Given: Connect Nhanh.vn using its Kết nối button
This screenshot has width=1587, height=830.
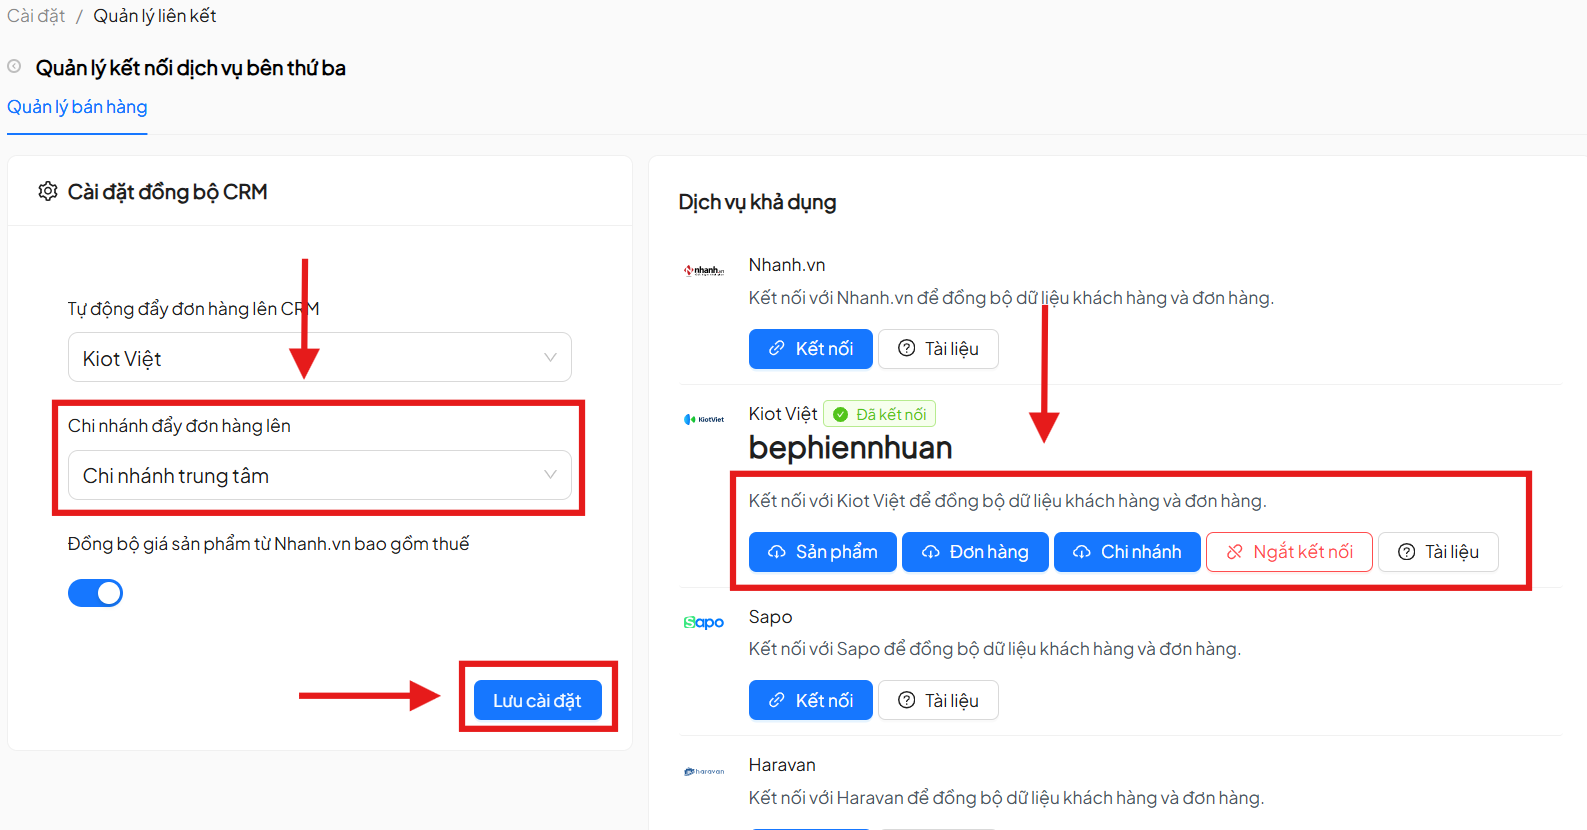Looking at the screenshot, I should (810, 349).
